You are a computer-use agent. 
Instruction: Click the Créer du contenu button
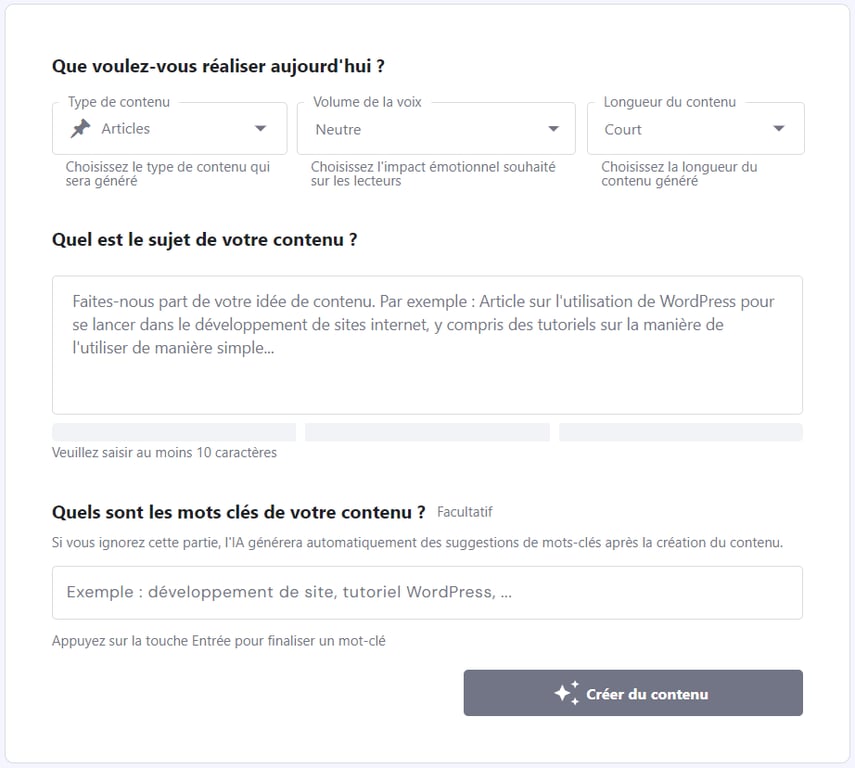(632, 692)
